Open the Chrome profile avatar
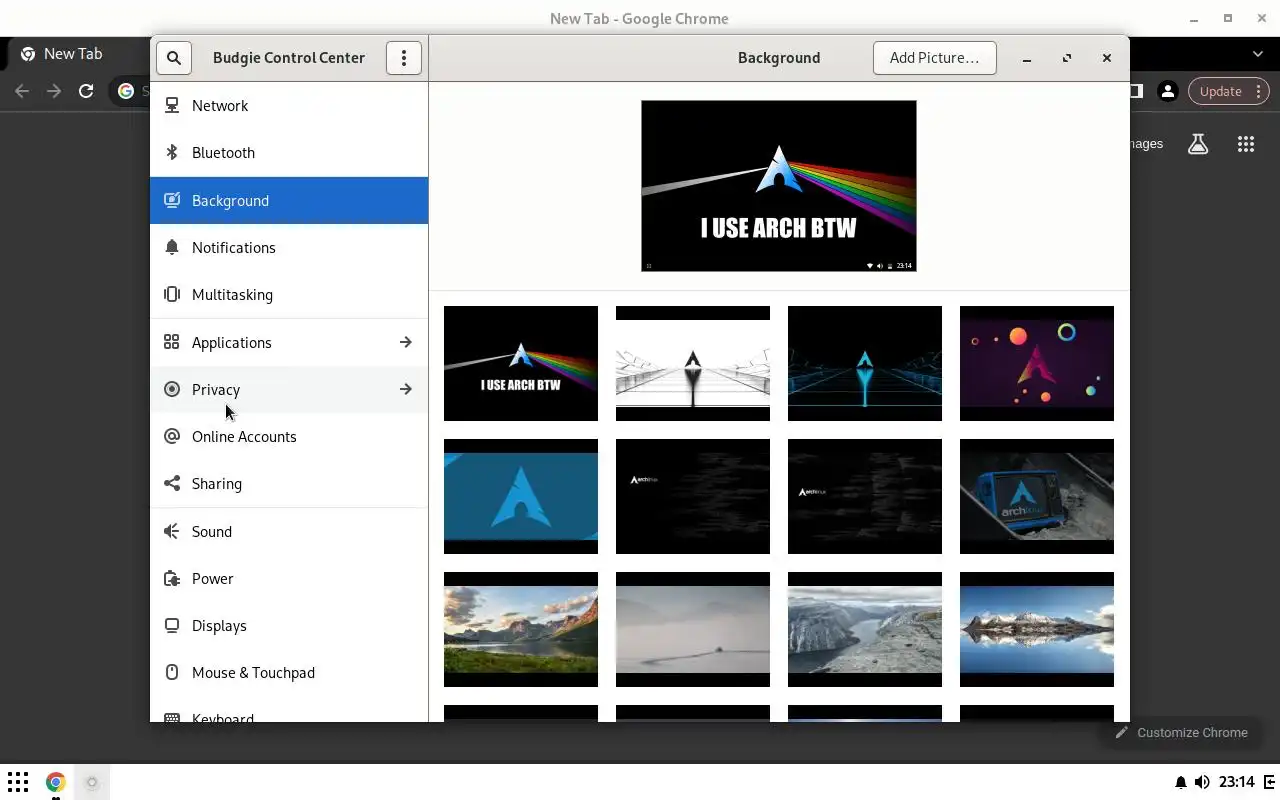1280x800 pixels. (1167, 91)
